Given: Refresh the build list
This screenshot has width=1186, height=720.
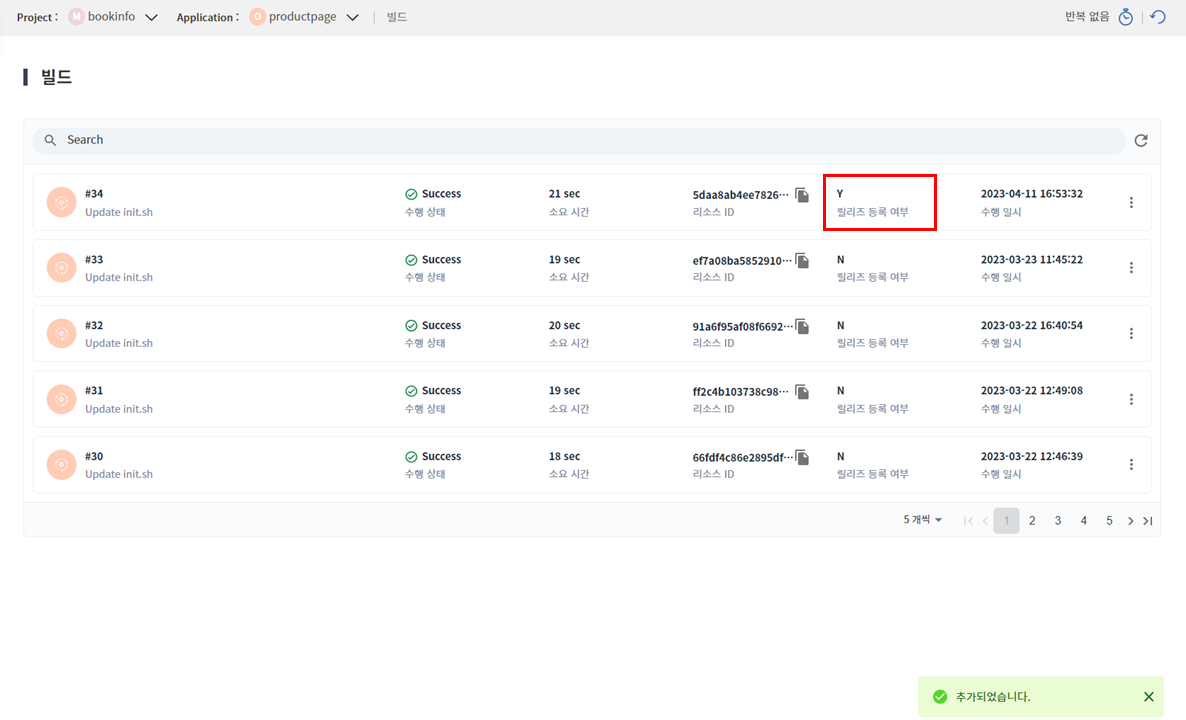Looking at the screenshot, I should (x=1141, y=140).
